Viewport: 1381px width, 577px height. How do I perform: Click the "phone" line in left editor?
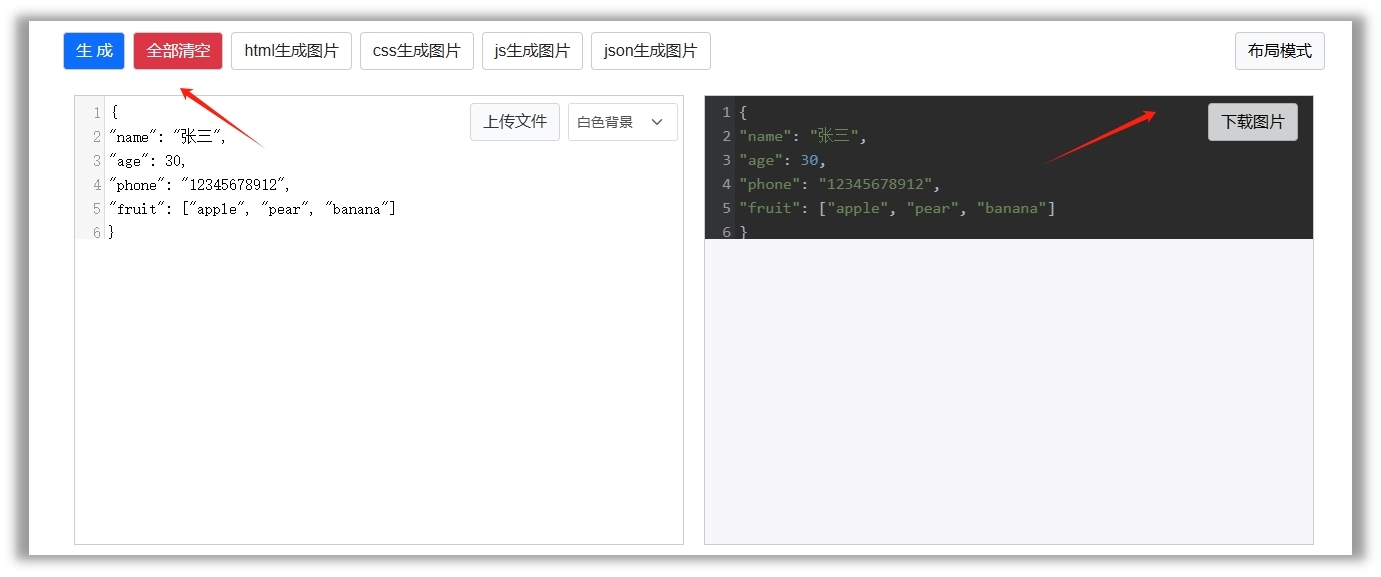pos(199,185)
